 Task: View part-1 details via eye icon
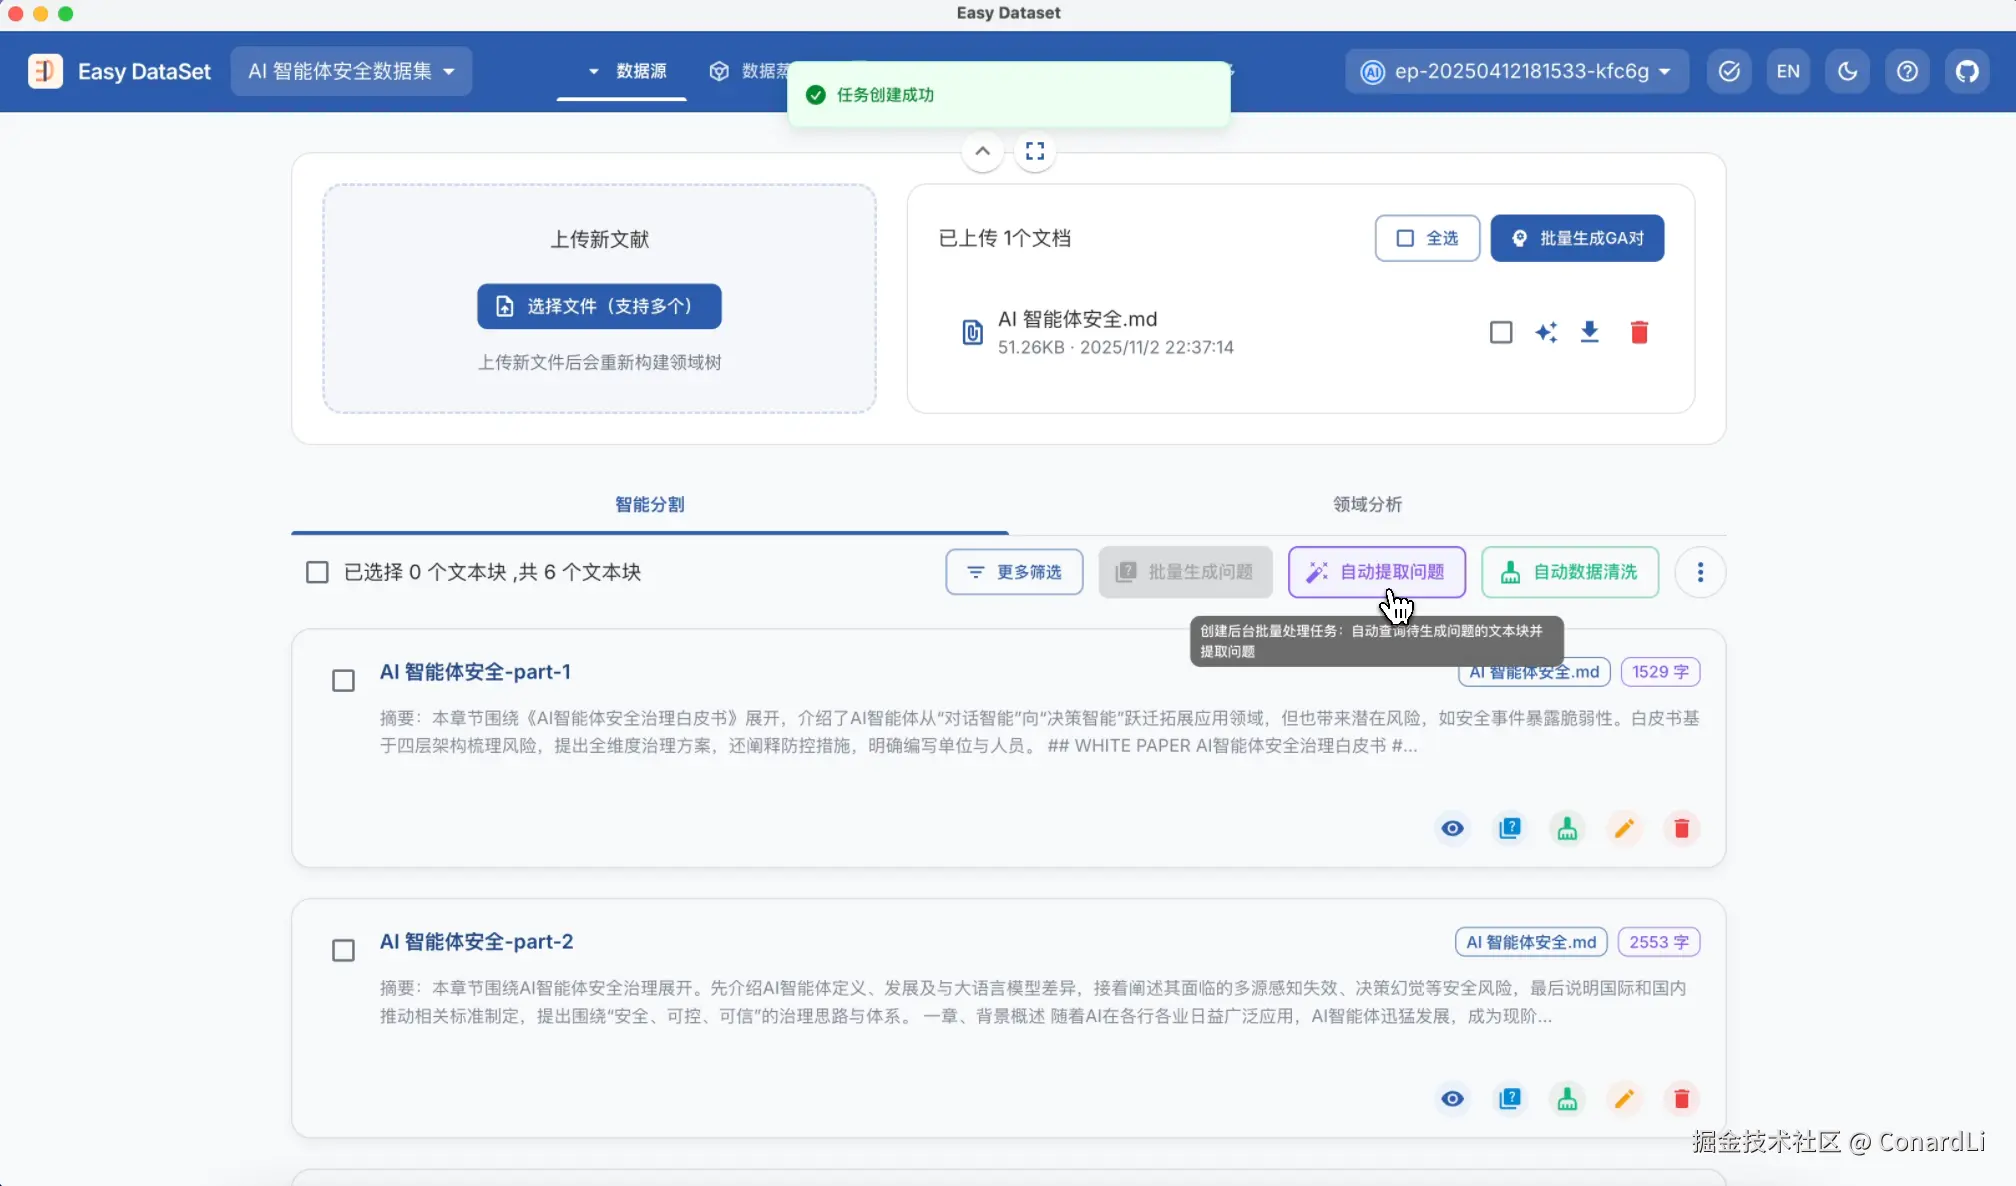(1452, 828)
